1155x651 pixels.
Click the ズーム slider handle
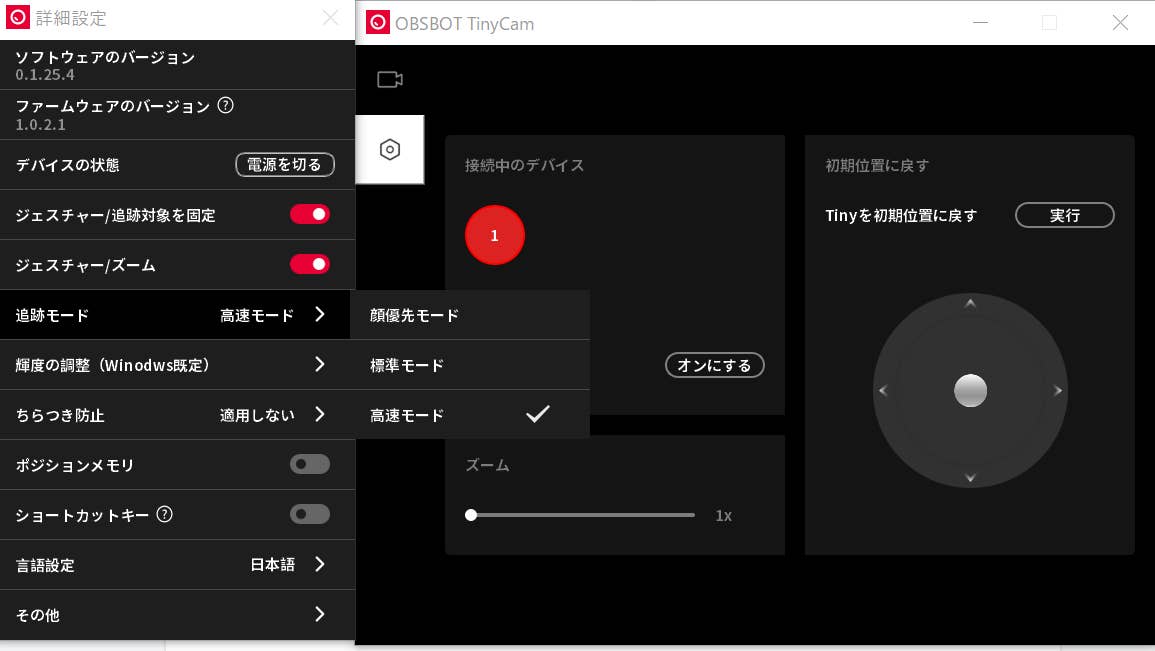click(471, 515)
